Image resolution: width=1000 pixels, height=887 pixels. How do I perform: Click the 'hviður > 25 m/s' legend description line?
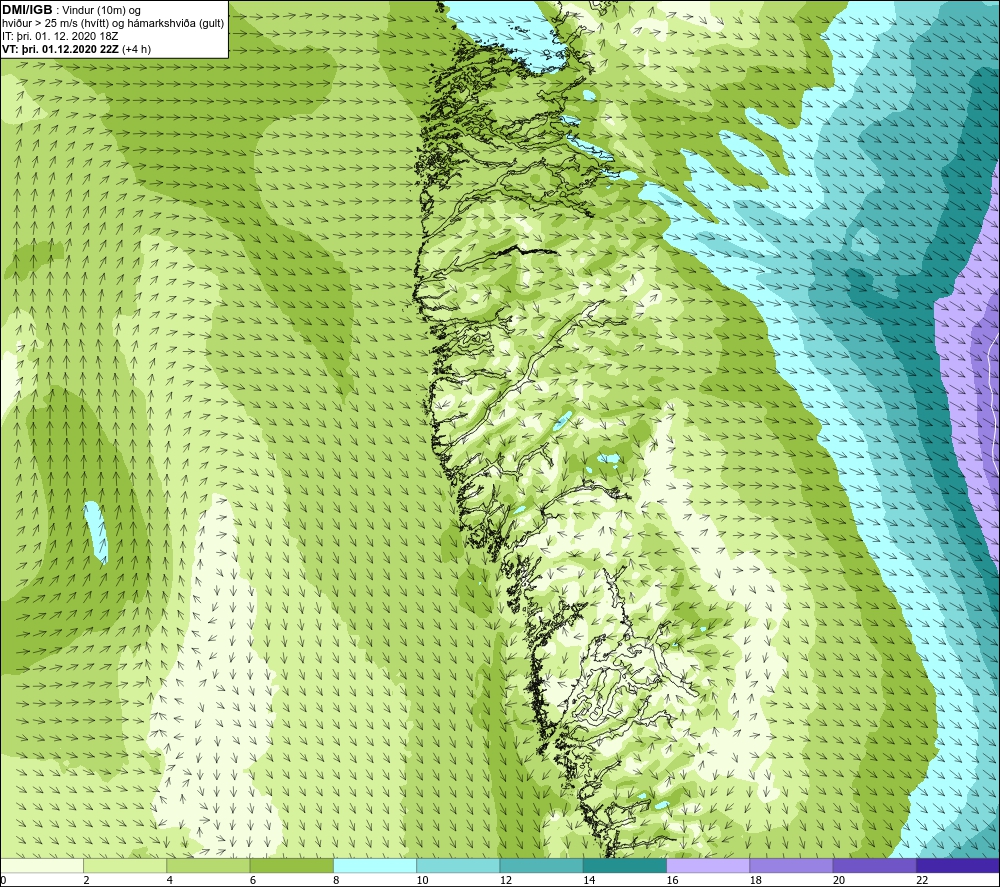tap(113, 24)
